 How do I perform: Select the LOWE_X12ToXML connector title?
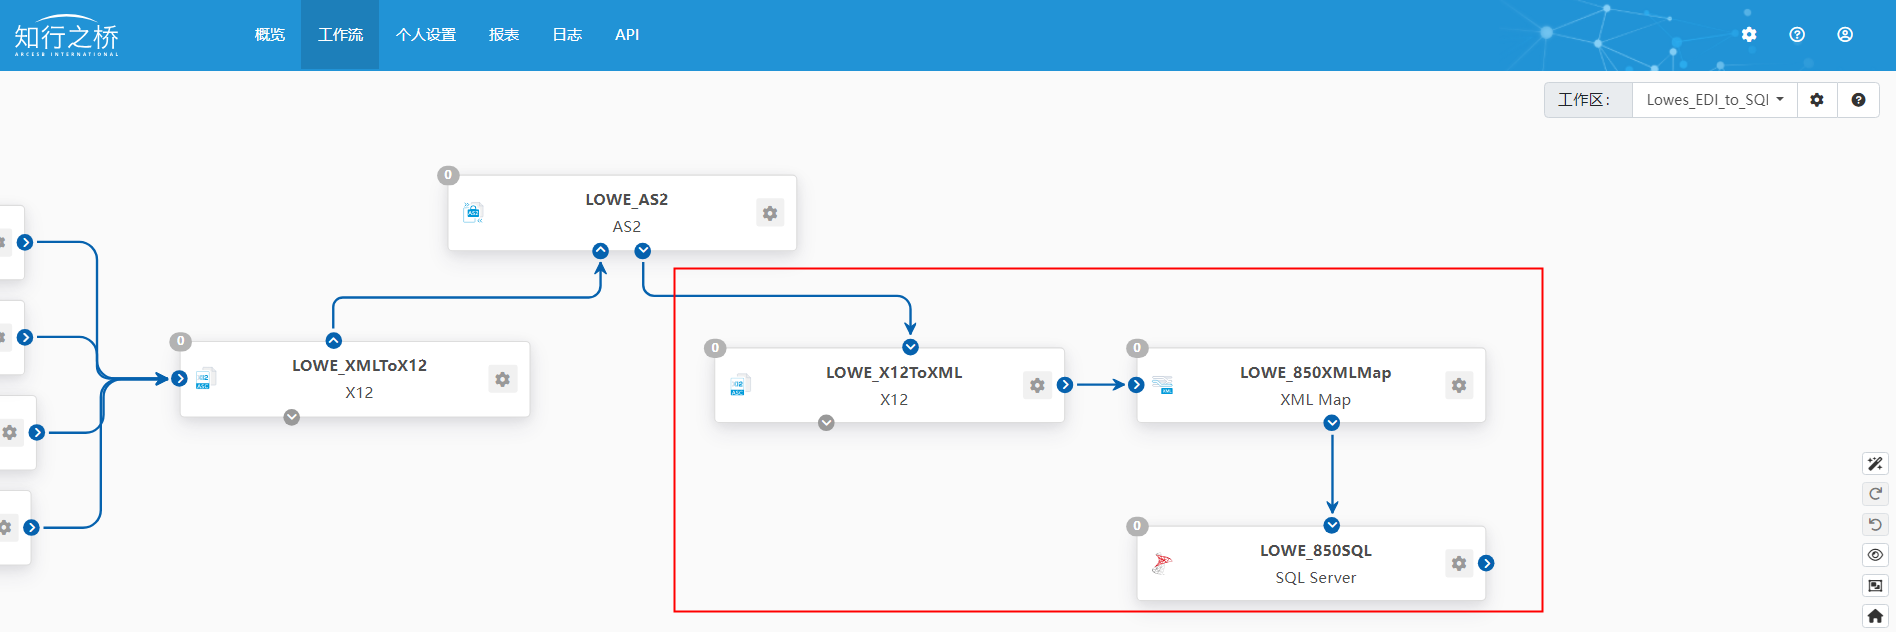[x=894, y=373]
